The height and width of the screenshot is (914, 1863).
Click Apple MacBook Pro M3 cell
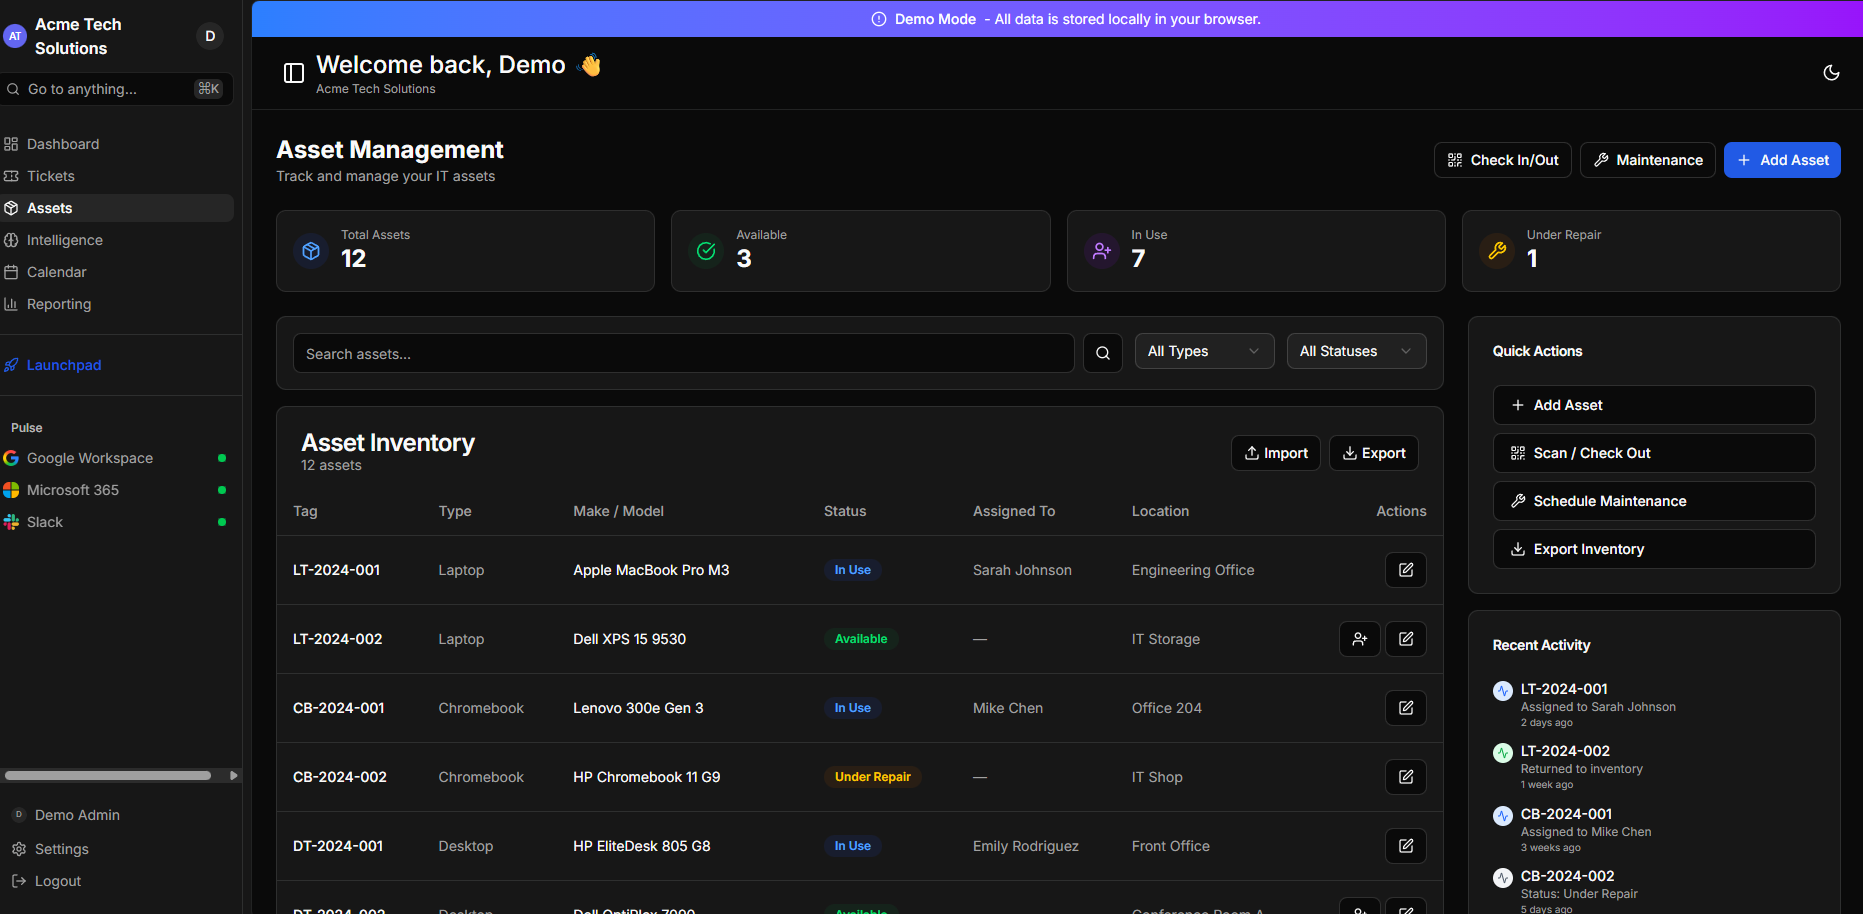651,570
